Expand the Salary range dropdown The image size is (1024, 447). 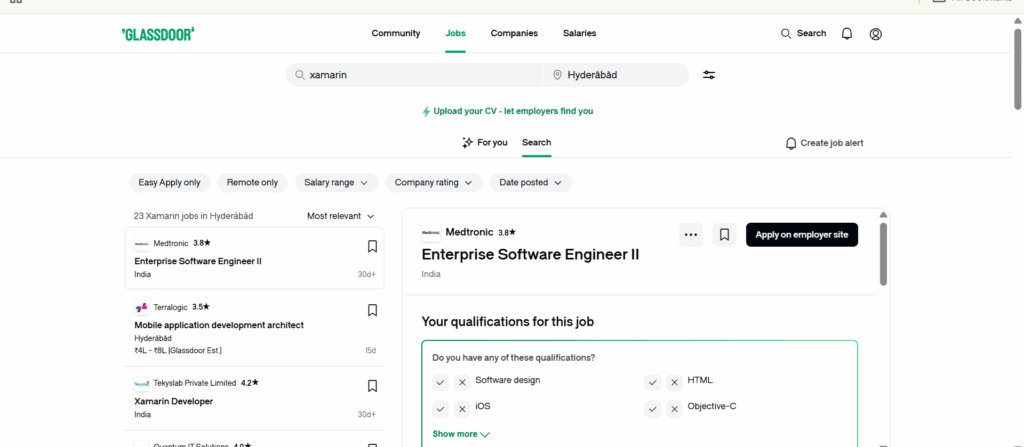(335, 183)
